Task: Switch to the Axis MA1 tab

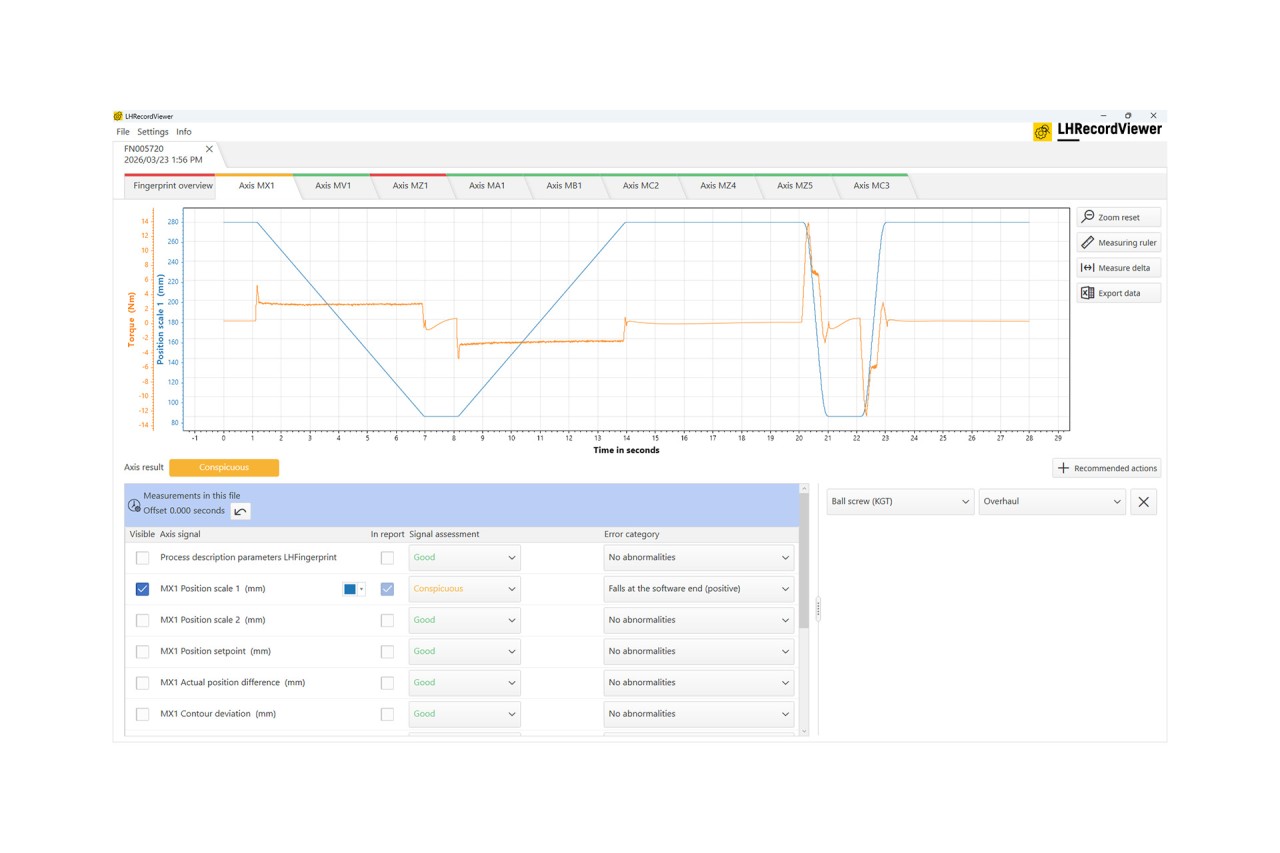Action: click(x=487, y=186)
